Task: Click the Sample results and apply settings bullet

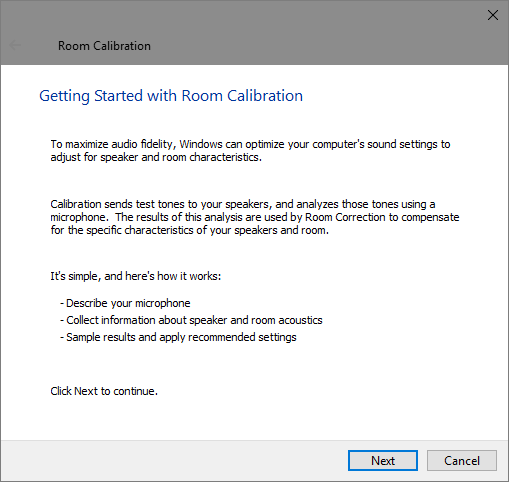Action: click(178, 337)
